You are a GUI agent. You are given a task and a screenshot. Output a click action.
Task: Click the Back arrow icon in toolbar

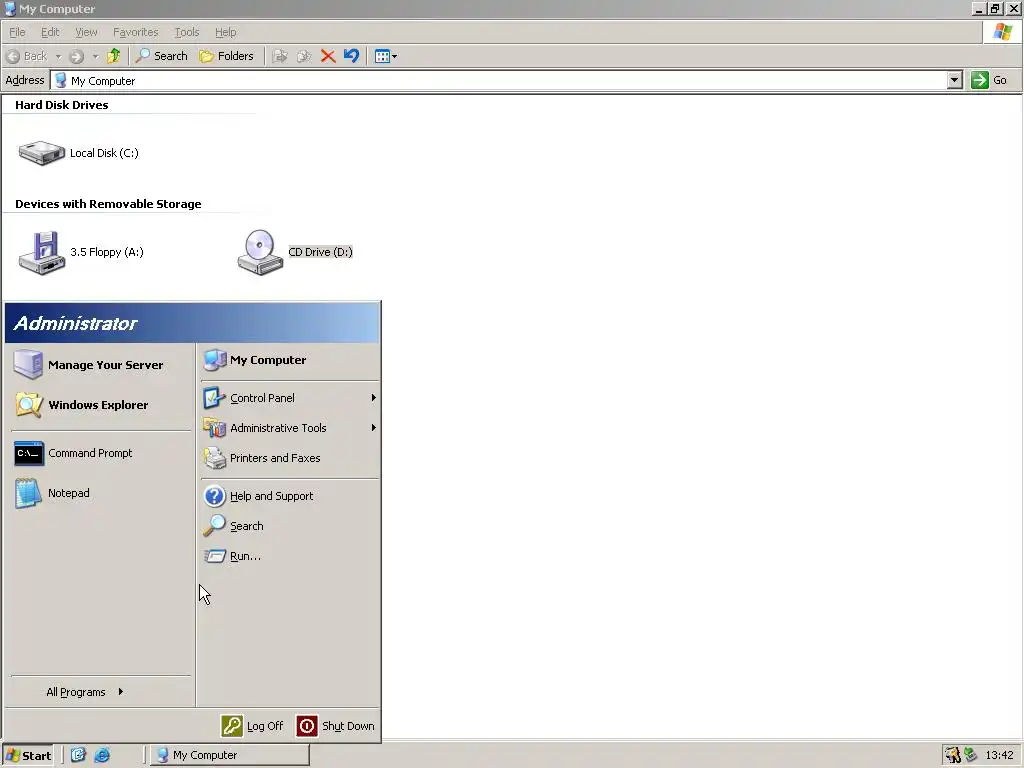(x=13, y=56)
